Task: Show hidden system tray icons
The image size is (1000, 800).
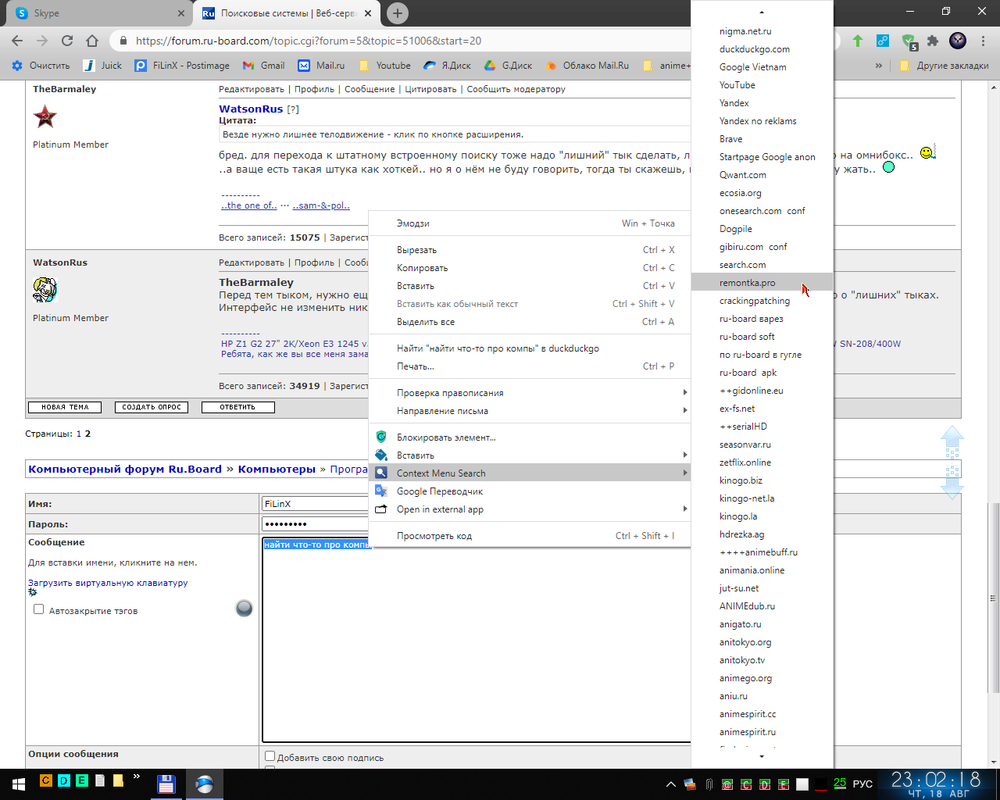Action: [x=670, y=784]
